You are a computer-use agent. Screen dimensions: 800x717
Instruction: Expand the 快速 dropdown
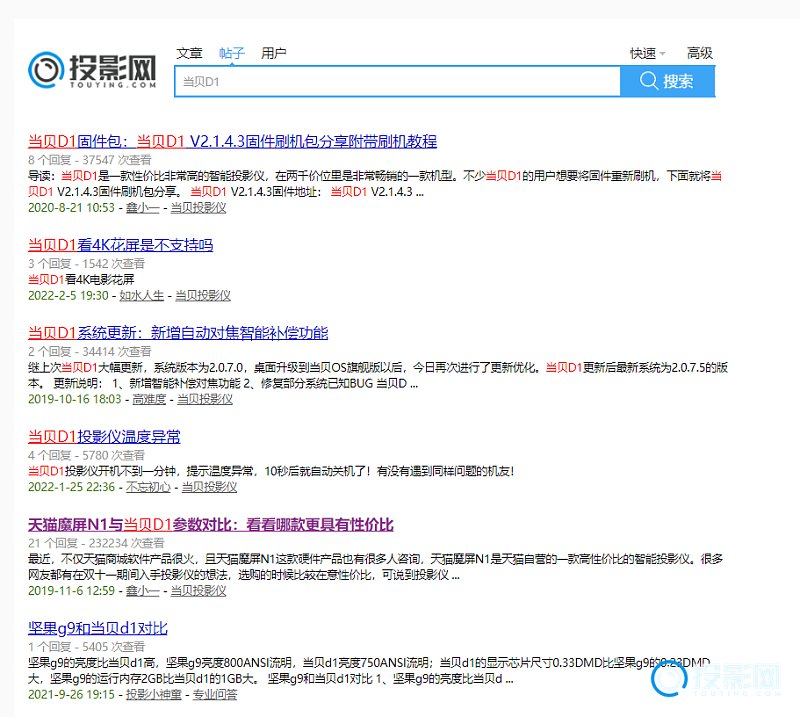(647, 54)
